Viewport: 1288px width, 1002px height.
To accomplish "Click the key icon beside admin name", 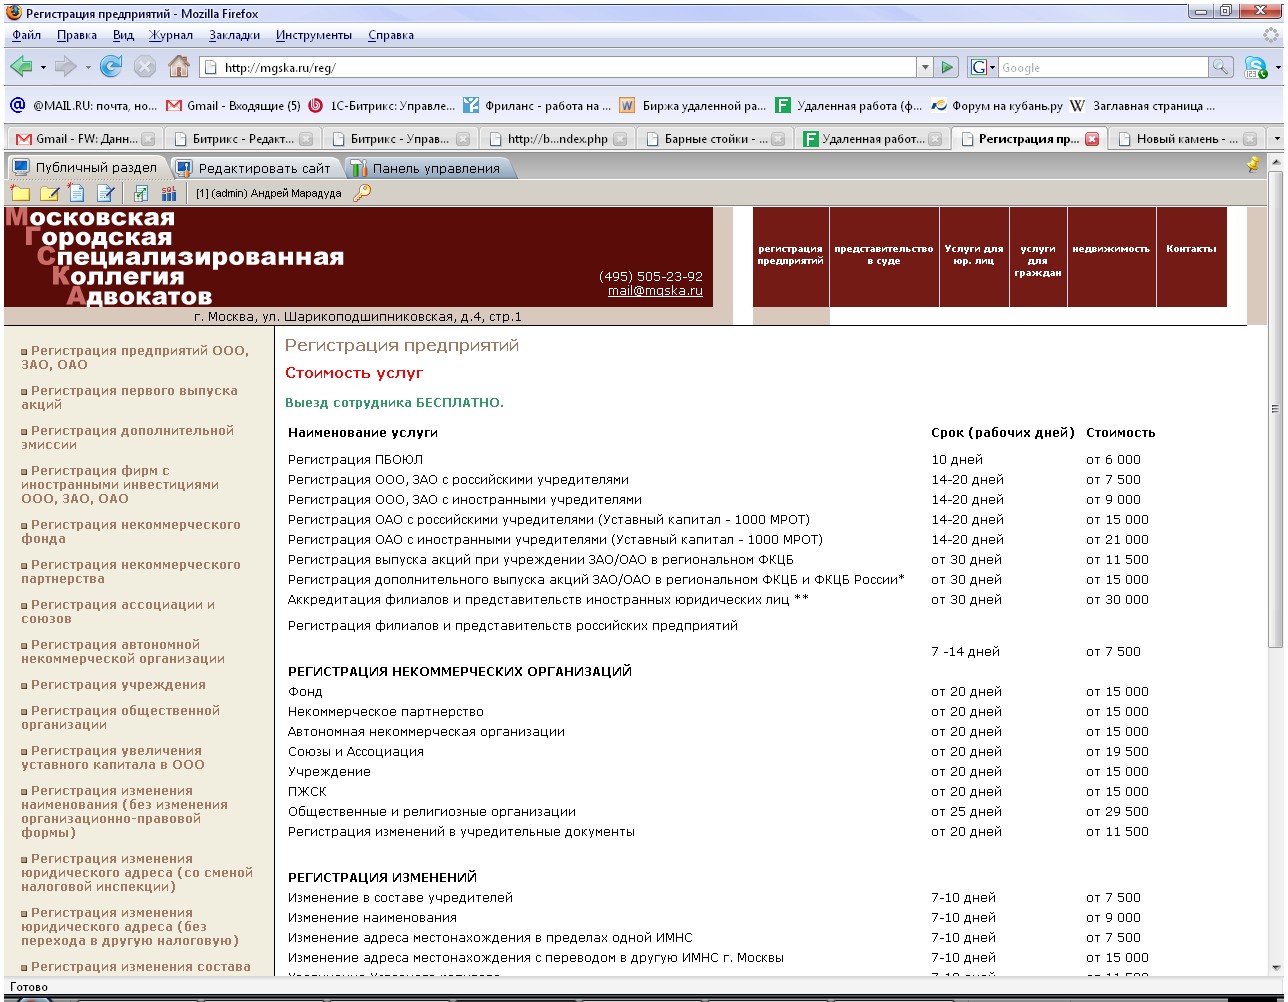I will [362, 193].
